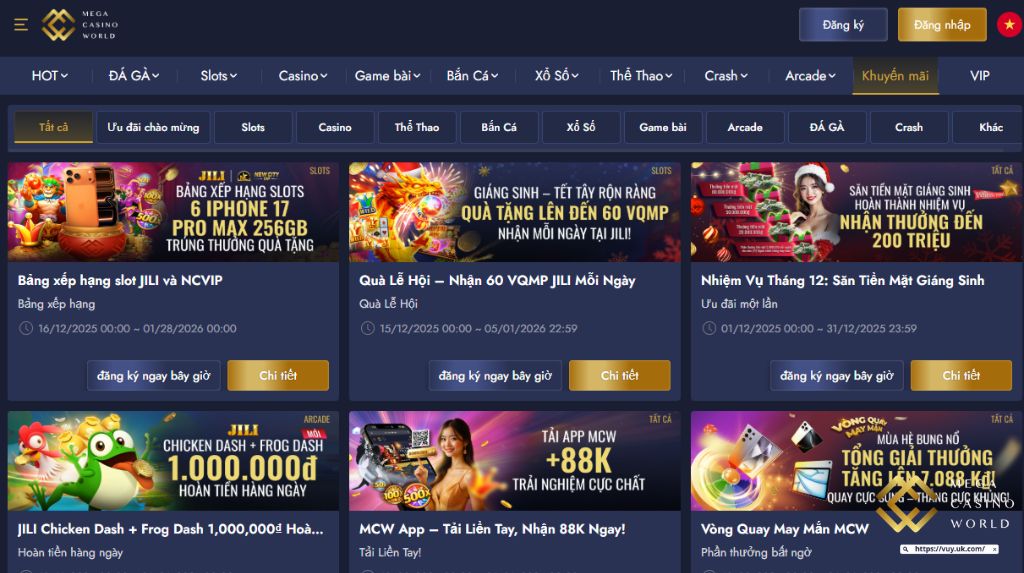This screenshot has width=1024, height=573.
Task: Switch to the Game bài filter tab
Action: [663, 127]
